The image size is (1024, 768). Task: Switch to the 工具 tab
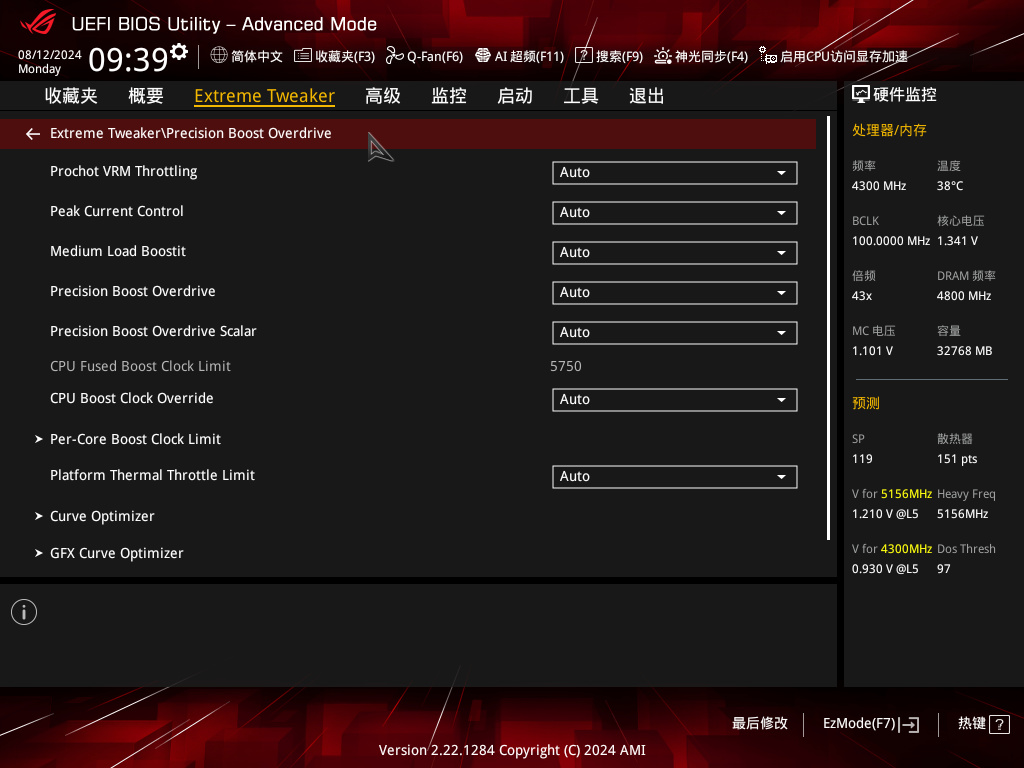pyautogui.click(x=581, y=96)
